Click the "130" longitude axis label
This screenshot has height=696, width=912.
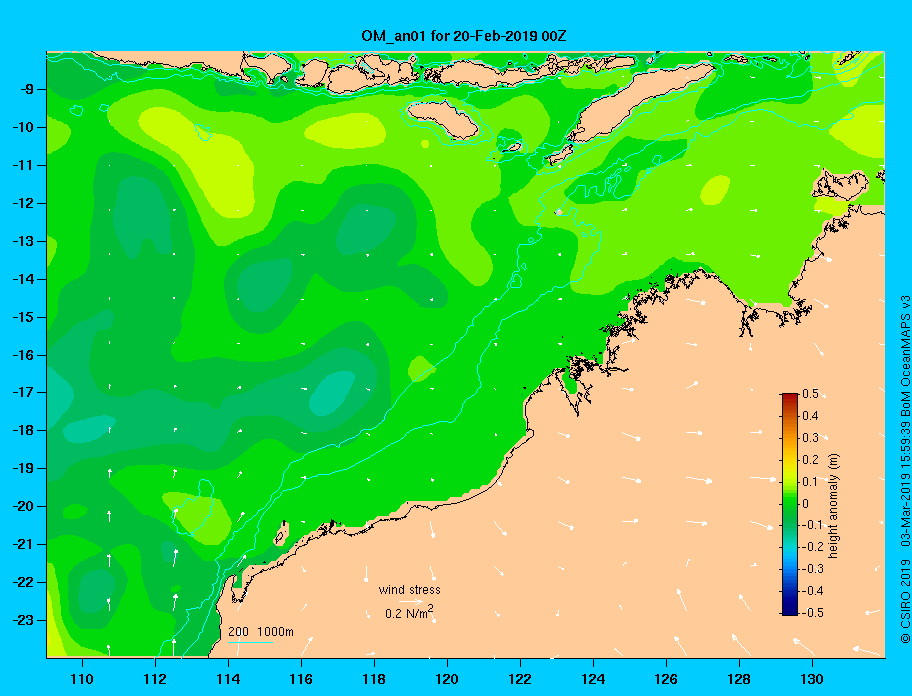[x=812, y=679]
